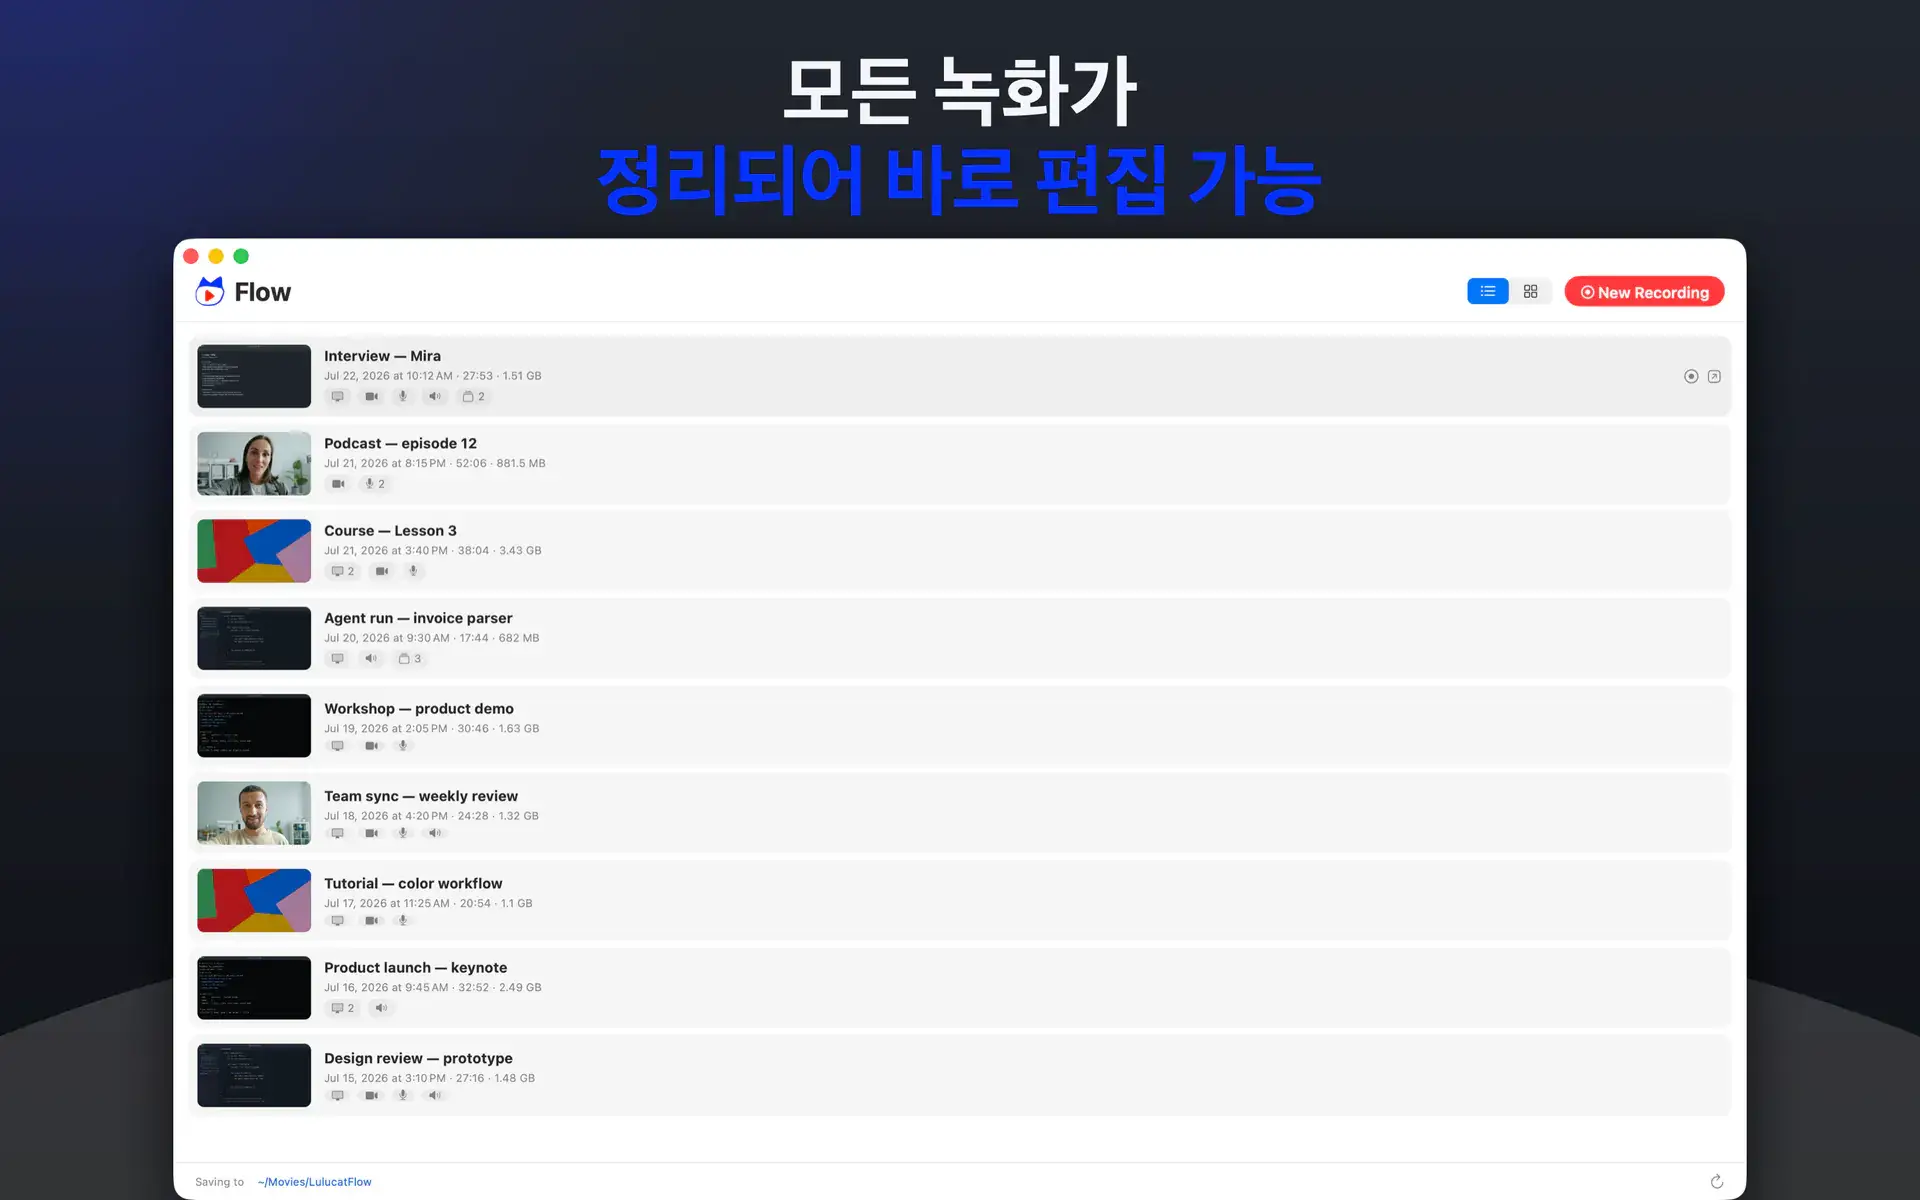Open the Podcast — episode 12 thumbnail
The height and width of the screenshot is (1200, 1920).
coord(254,464)
